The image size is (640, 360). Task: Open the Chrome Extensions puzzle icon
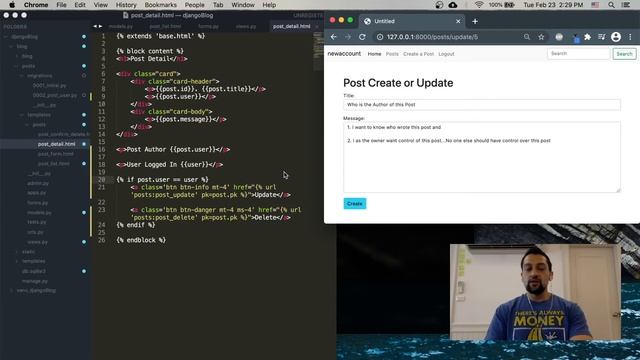(x=587, y=37)
